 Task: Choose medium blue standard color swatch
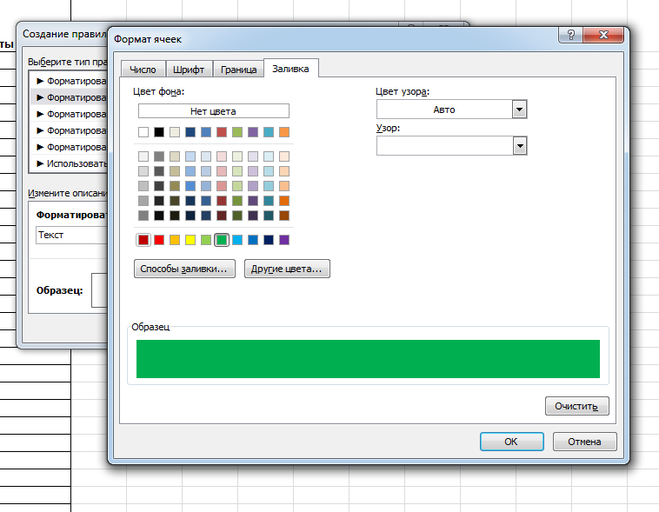point(253,240)
